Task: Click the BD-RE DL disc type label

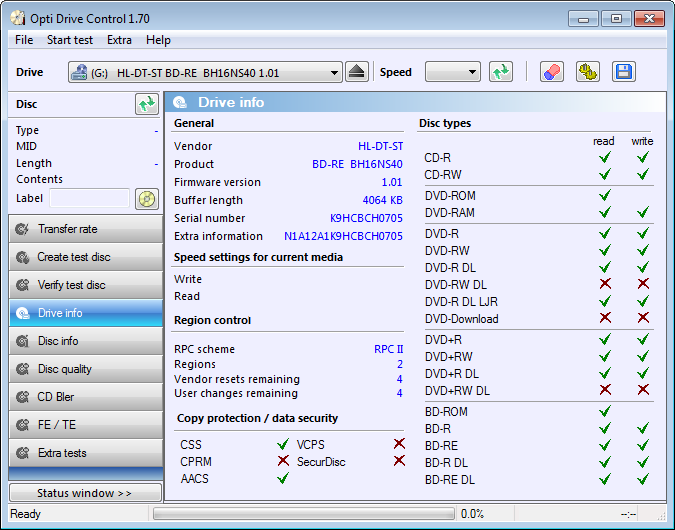Action: 450,480
